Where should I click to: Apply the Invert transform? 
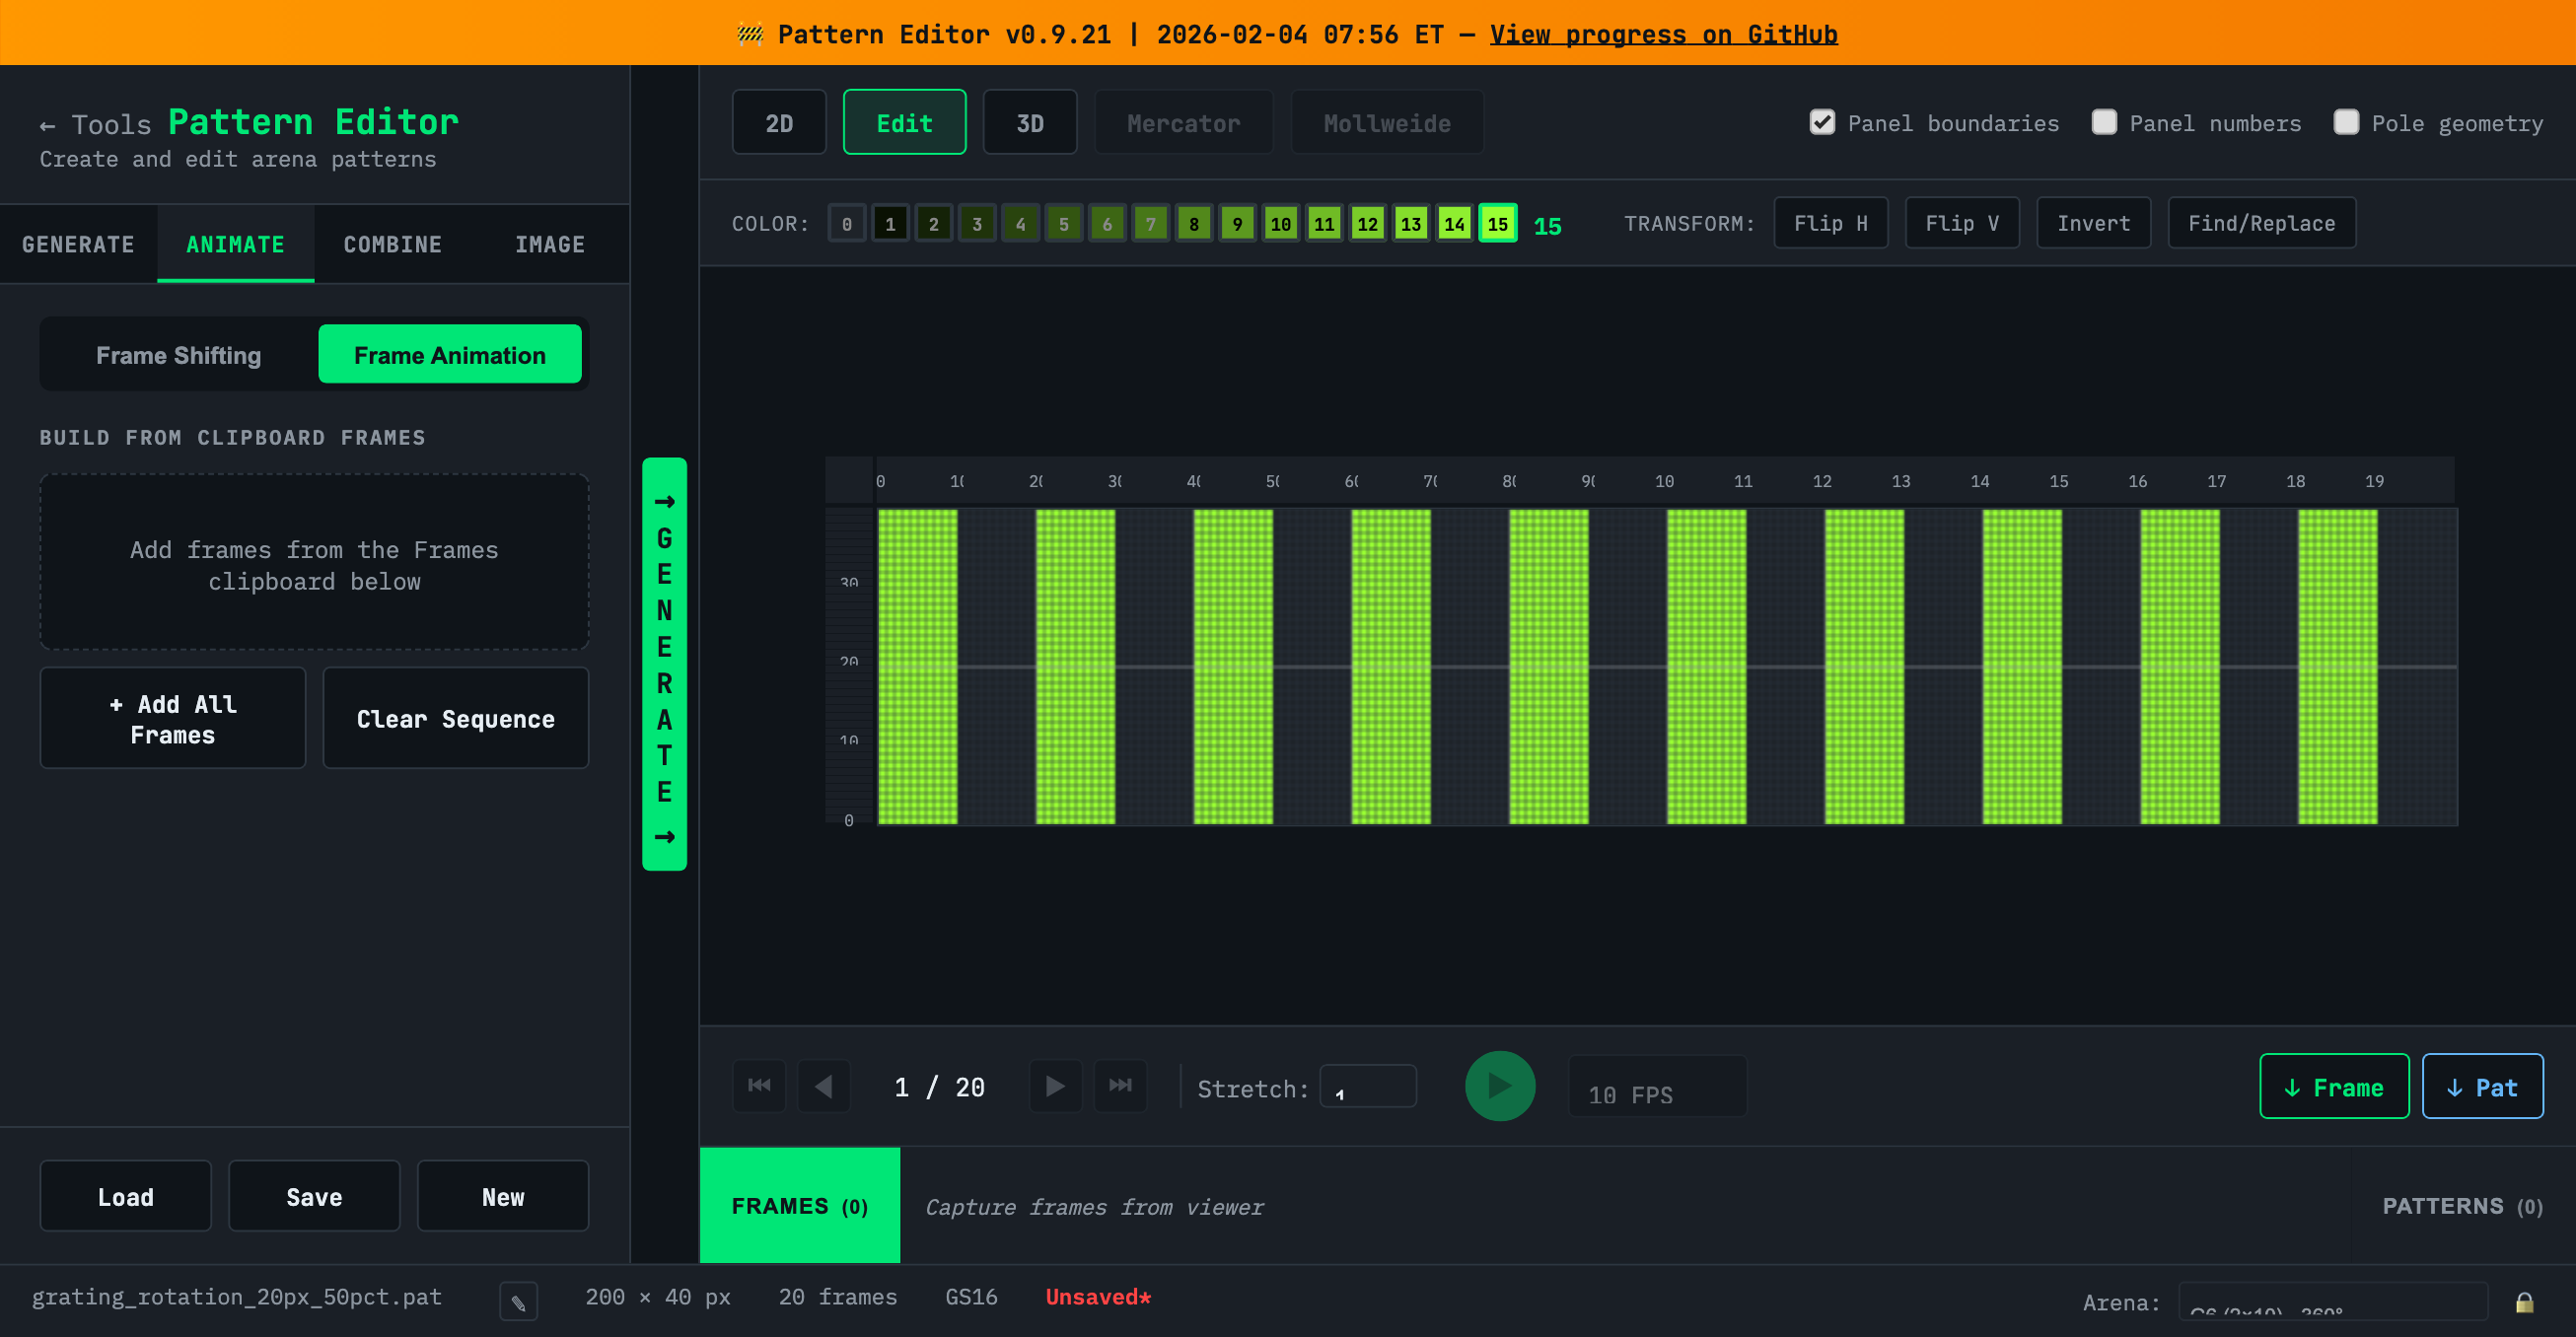point(2093,222)
